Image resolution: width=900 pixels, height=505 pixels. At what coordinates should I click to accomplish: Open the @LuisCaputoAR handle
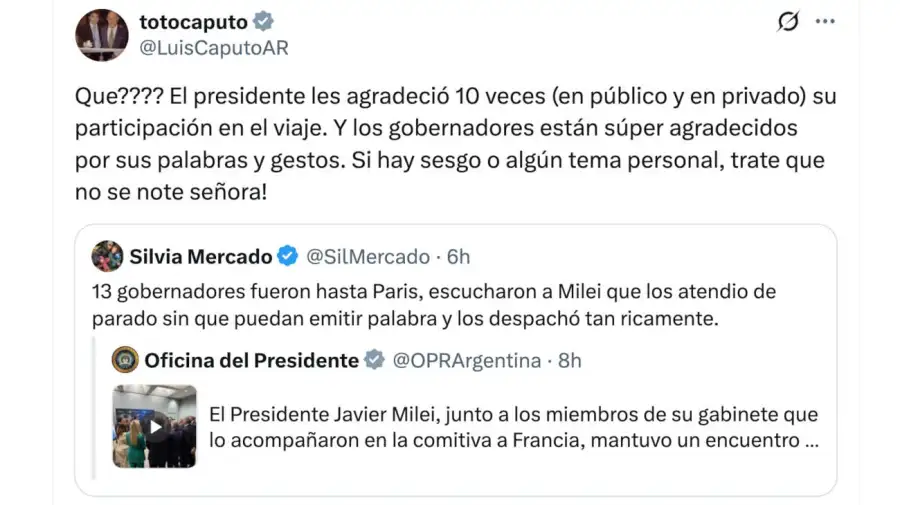click(x=214, y=48)
